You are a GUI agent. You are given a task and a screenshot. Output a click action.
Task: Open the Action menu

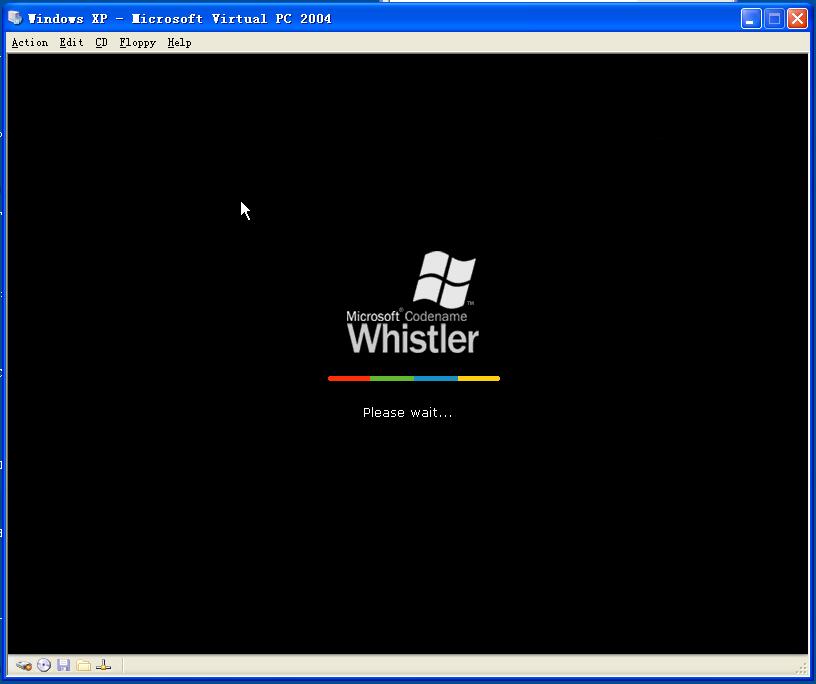[30, 43]
